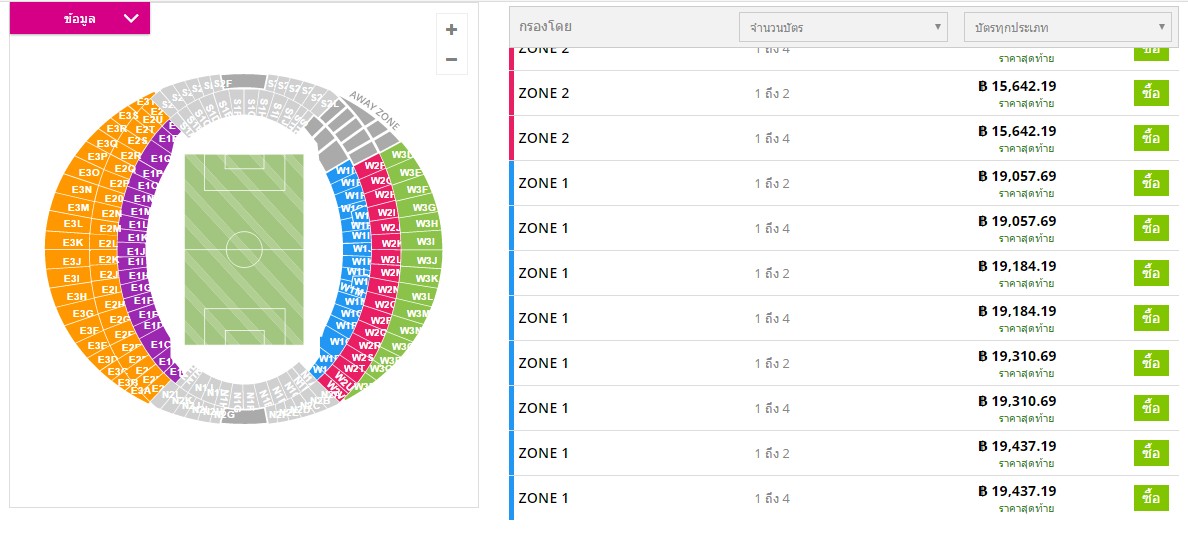Buy Zone 1 ticket 1 ถึง 4 at ฿19,437.19
Viewport: 1188px width, 546px height.
tap(1150, 498)
